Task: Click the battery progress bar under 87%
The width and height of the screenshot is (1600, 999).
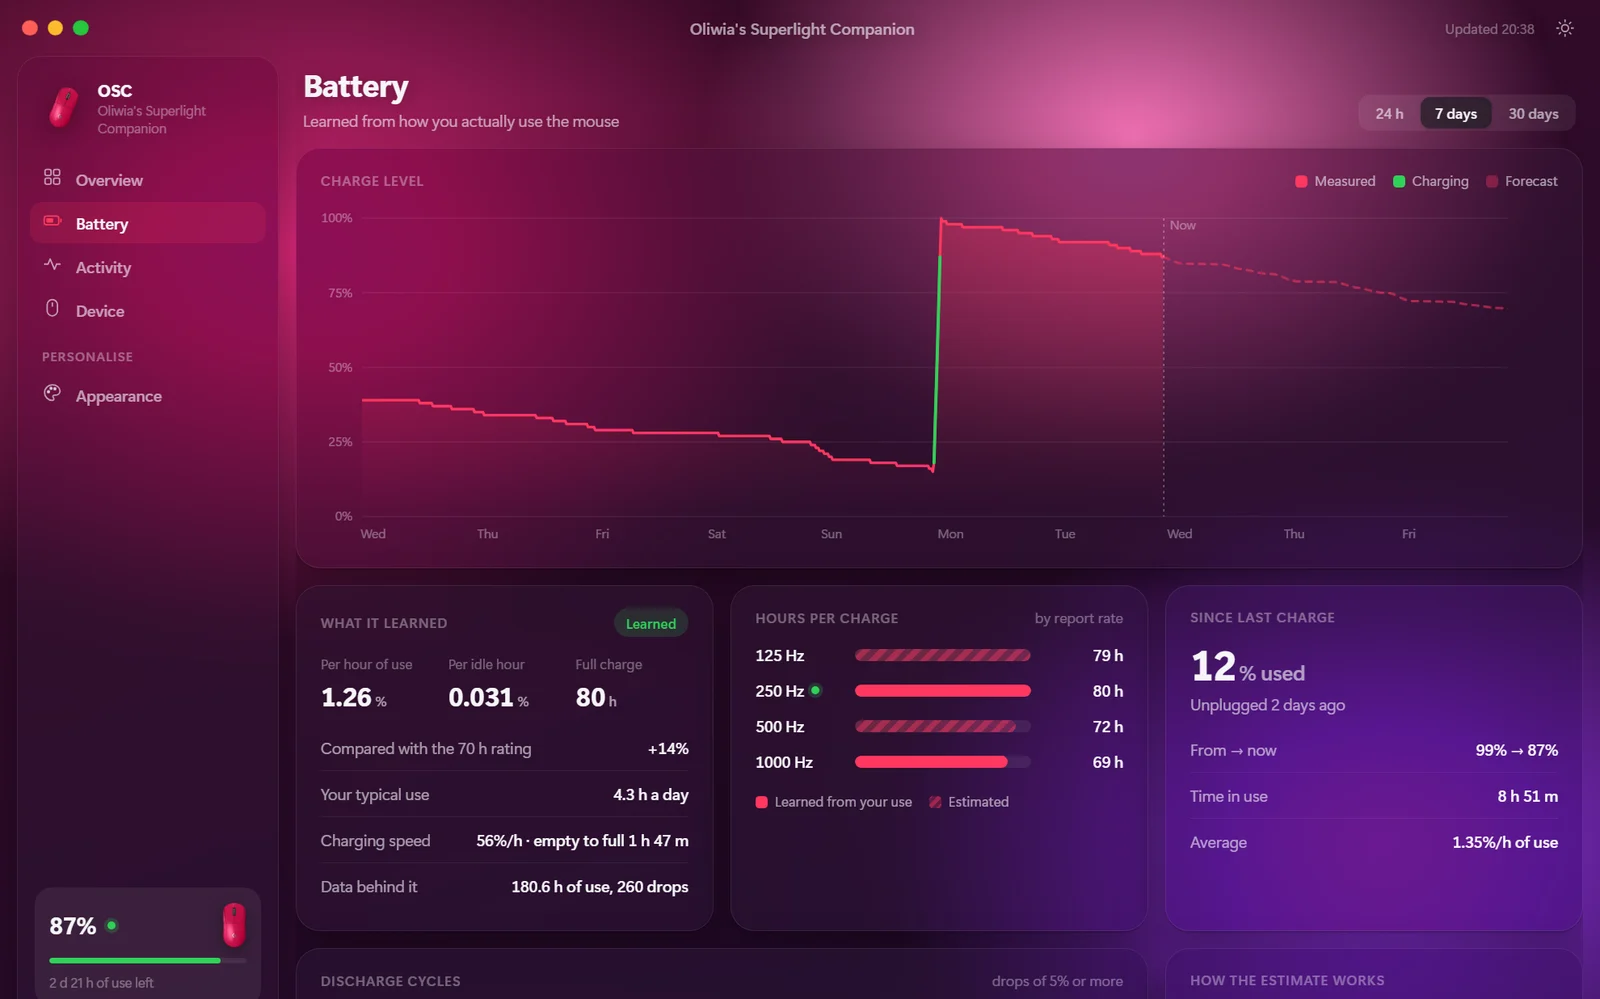Action: point(148,960)
